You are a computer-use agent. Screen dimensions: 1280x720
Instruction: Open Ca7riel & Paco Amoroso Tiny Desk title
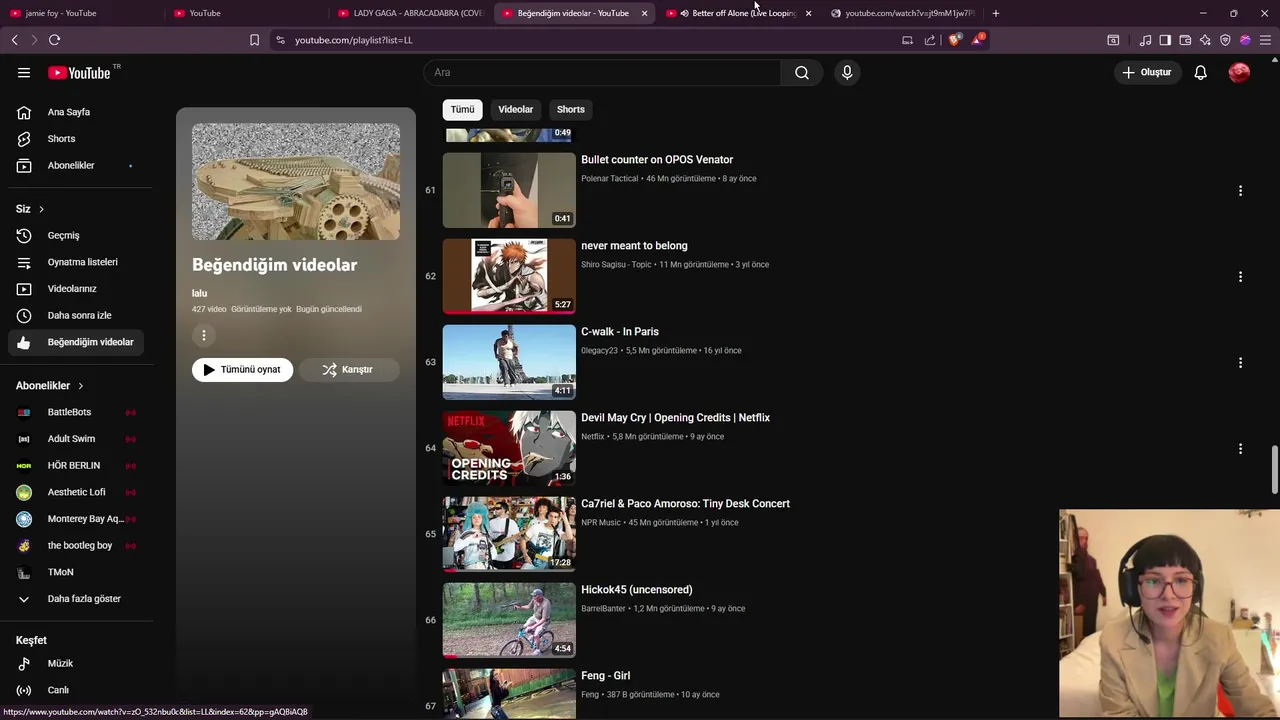coord(685,504)
